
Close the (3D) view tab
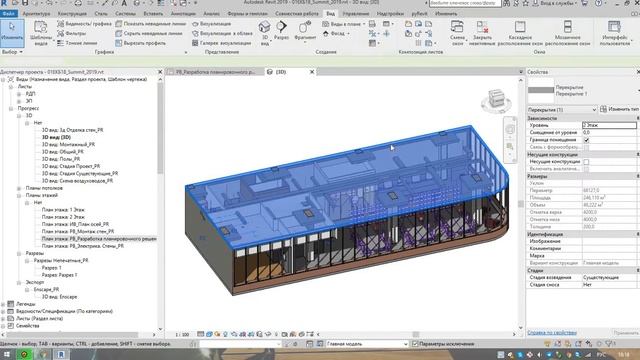click(312, 72)
